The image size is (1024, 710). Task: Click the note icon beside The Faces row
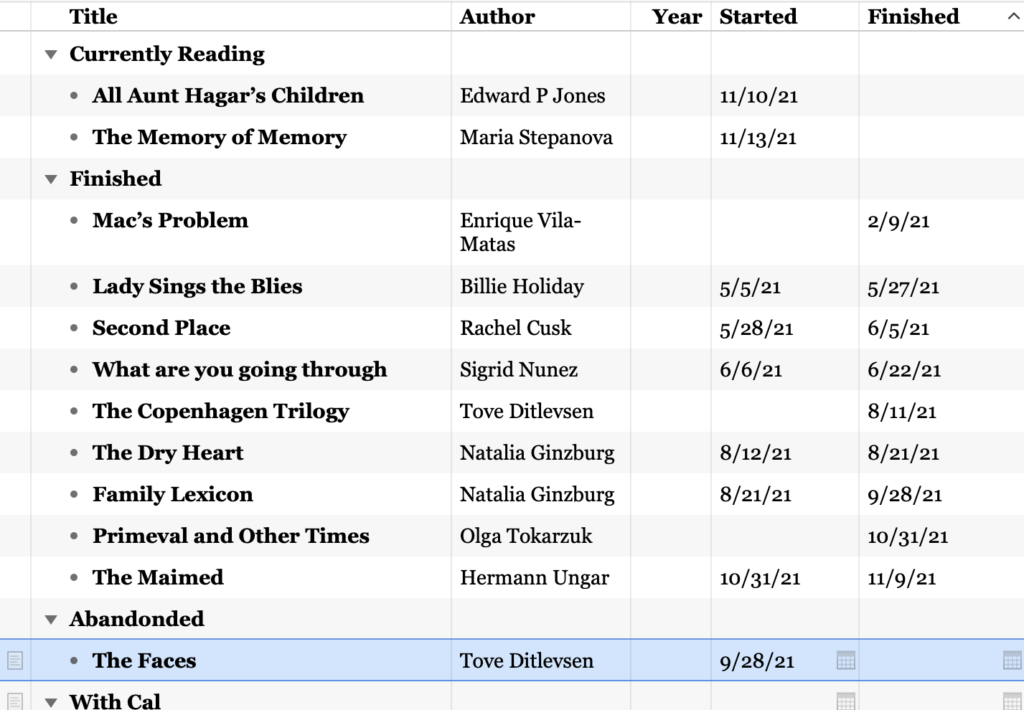pyautogui.click(x=15, y=660)
